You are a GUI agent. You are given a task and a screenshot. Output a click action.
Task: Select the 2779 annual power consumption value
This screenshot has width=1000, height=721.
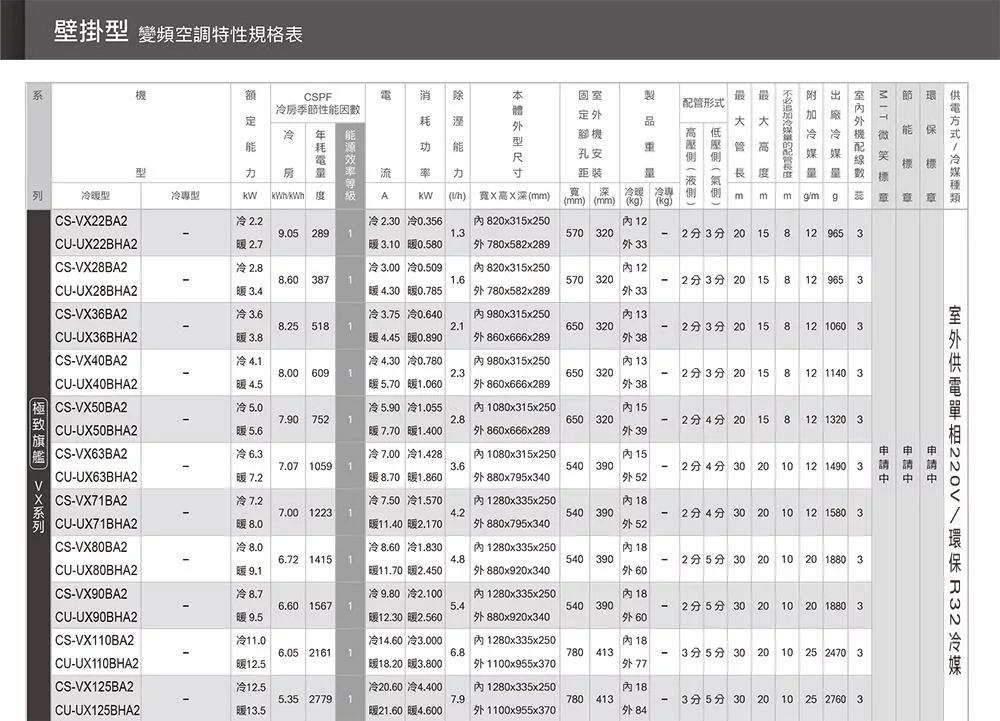(x=321, y=698)
